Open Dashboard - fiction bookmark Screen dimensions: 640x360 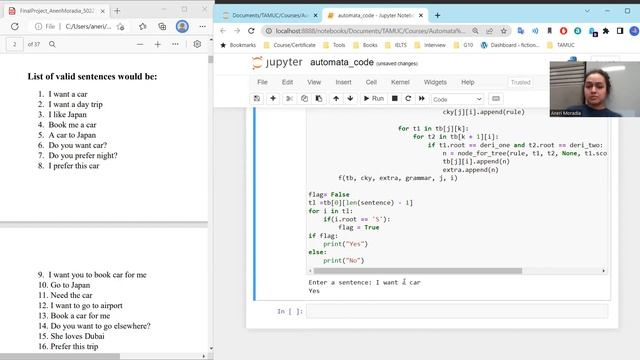coord(510,45)
